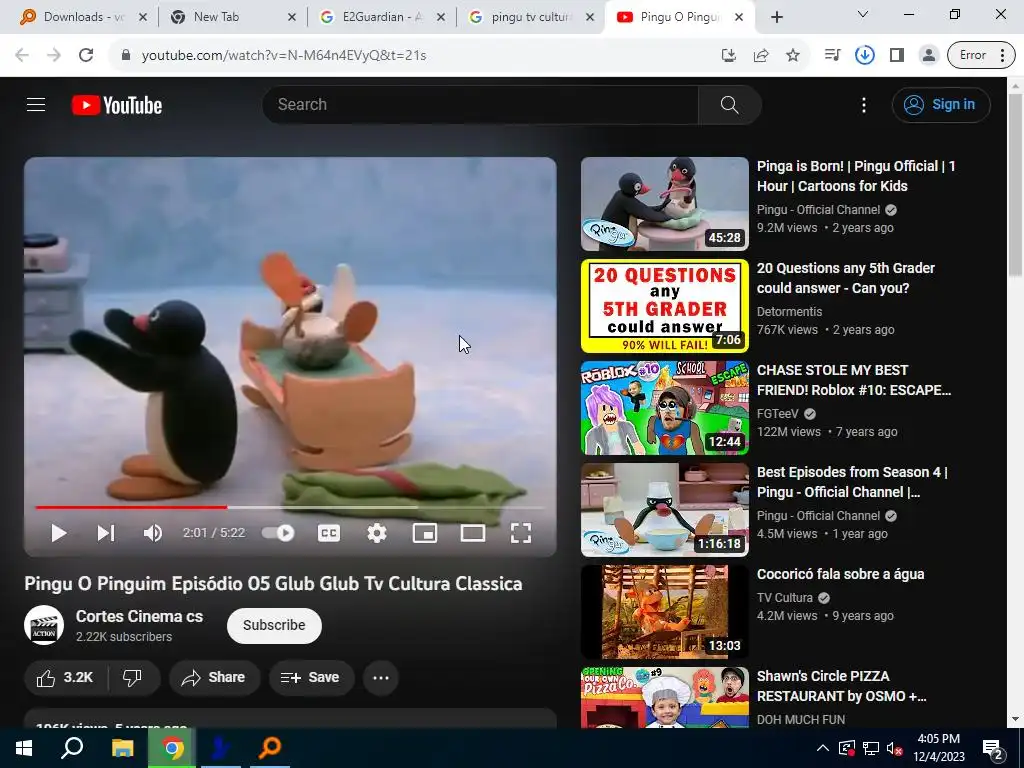1024x768 pixels.
Task: Toggle closed captions CC
Action: pos(328,533)
